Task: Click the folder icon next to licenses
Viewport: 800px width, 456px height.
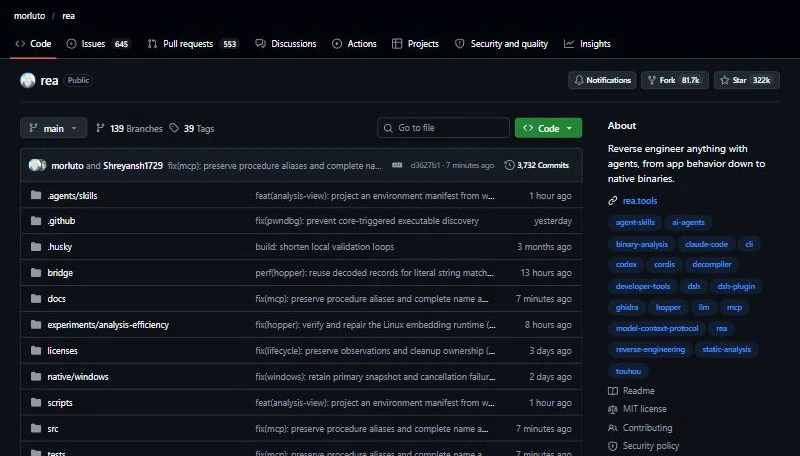Action: (36, 350)
